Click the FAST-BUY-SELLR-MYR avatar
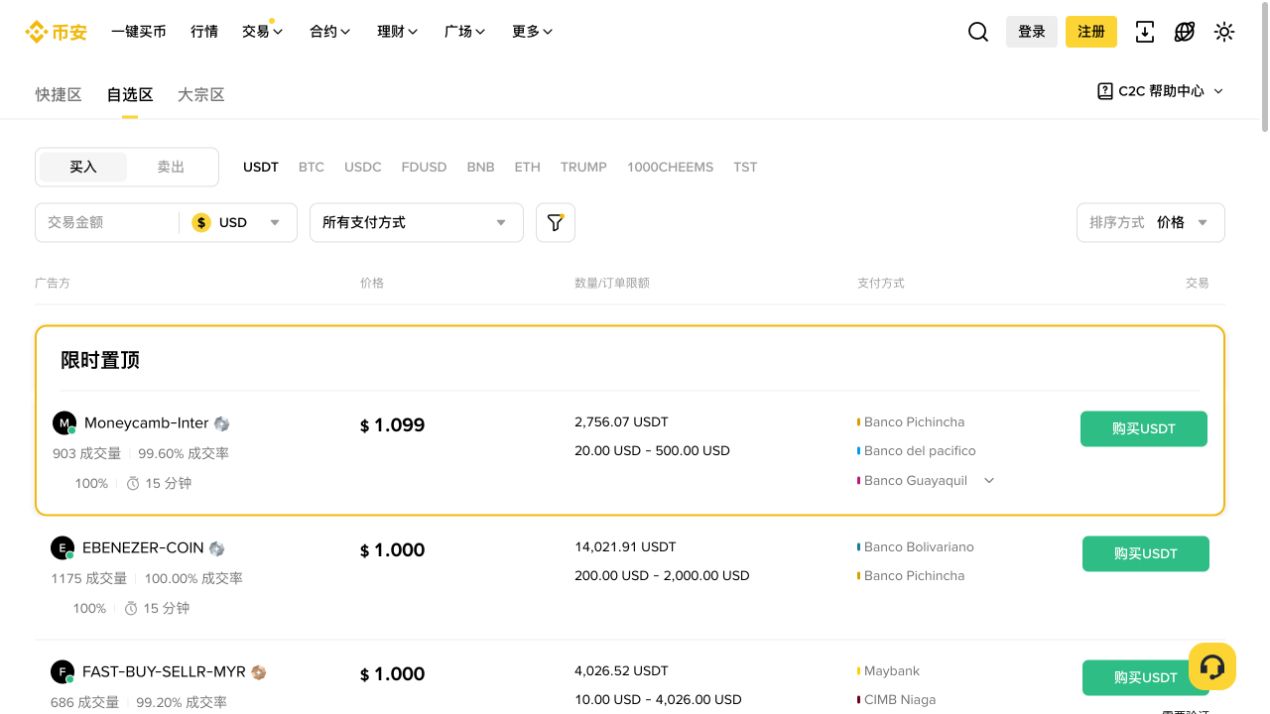This screenshot has height=714, width=1270. pyautogui.click(x=62, y=672)
